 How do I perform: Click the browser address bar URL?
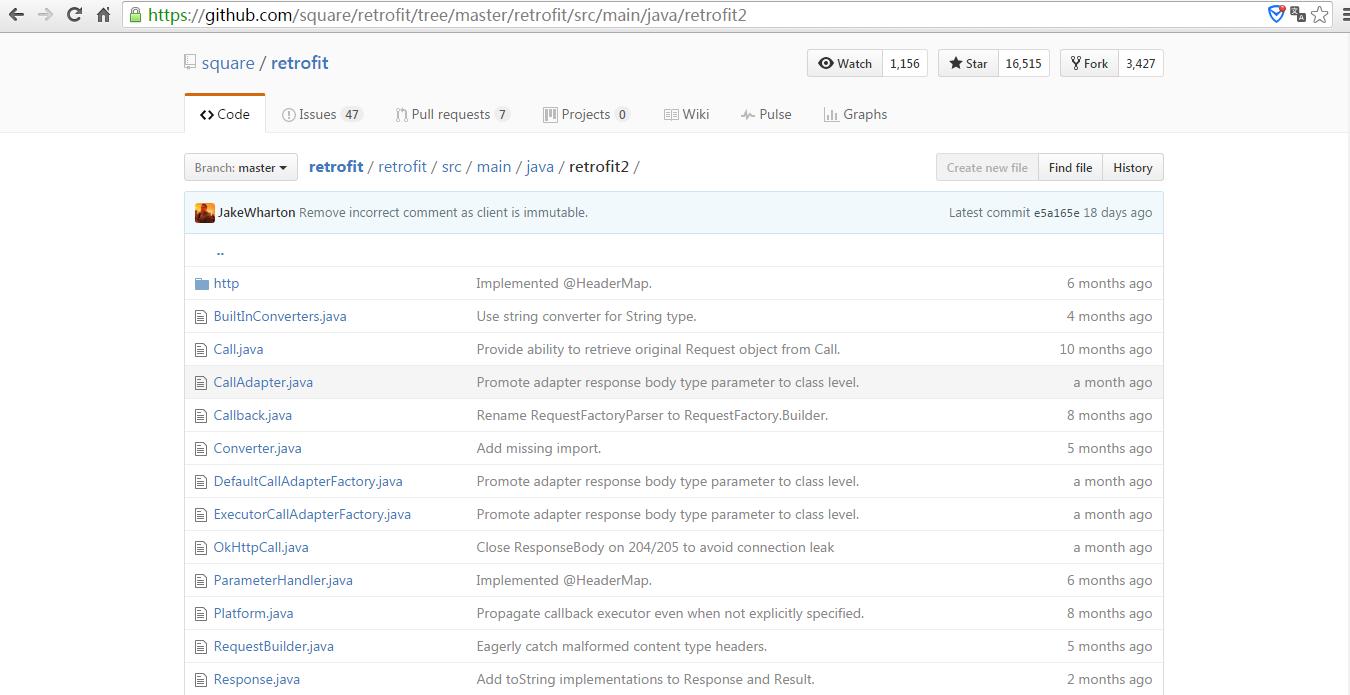[x=447, y=15]
